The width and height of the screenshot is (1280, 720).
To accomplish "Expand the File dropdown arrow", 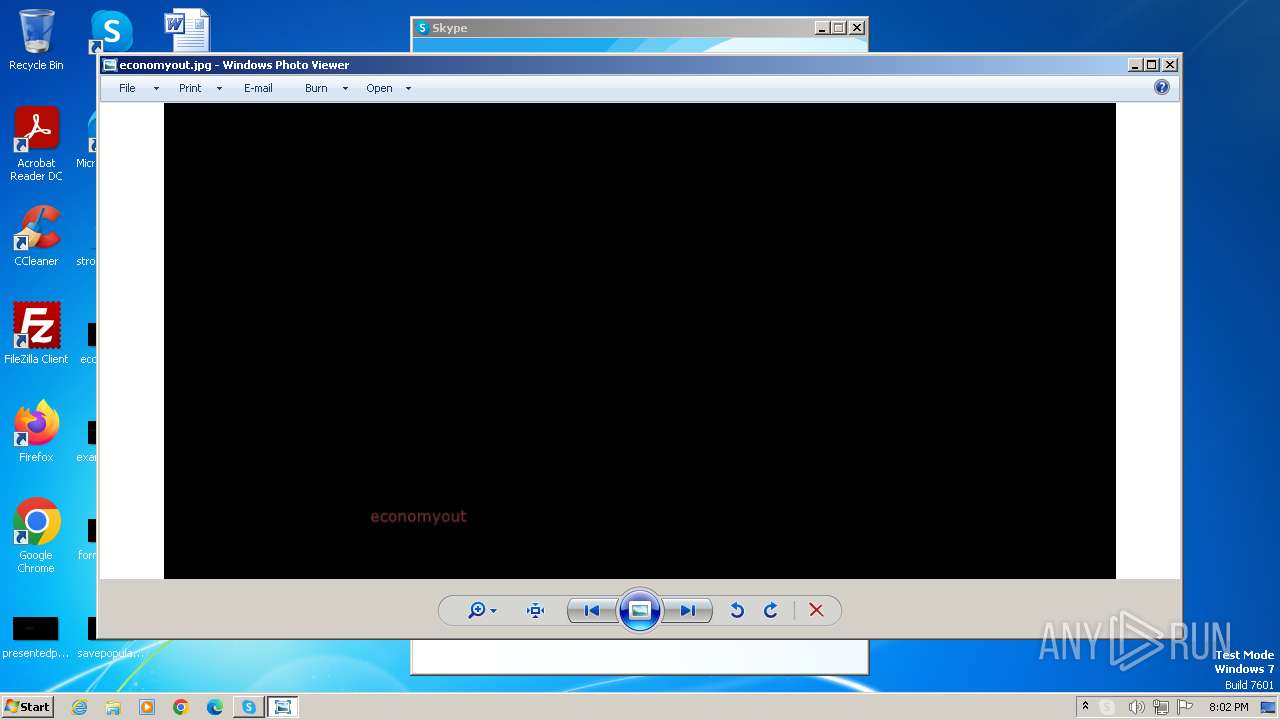I will (156, 89).
